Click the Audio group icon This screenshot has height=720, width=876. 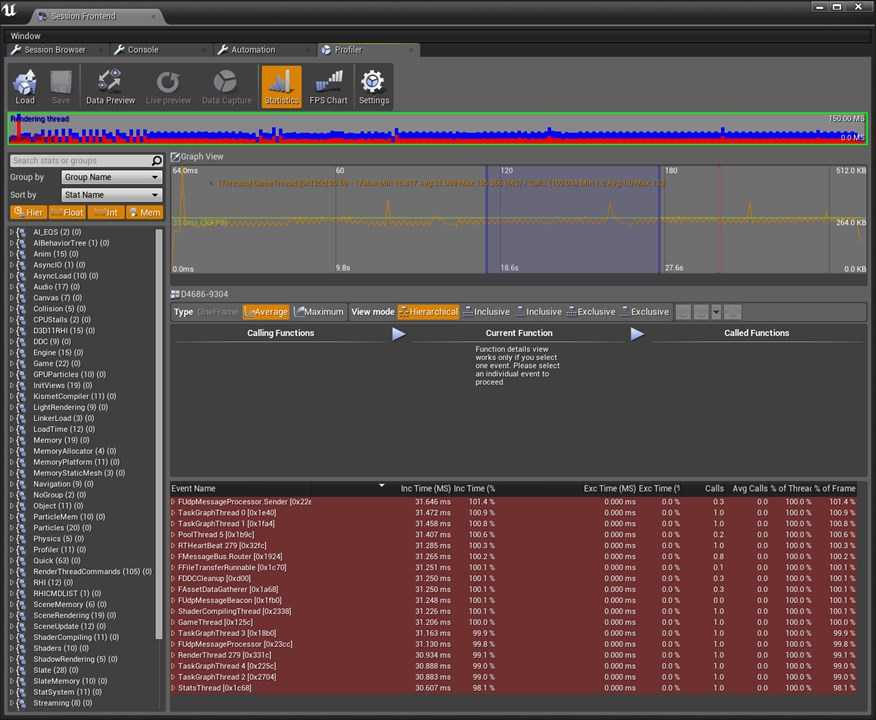click(x=22, y=287)
